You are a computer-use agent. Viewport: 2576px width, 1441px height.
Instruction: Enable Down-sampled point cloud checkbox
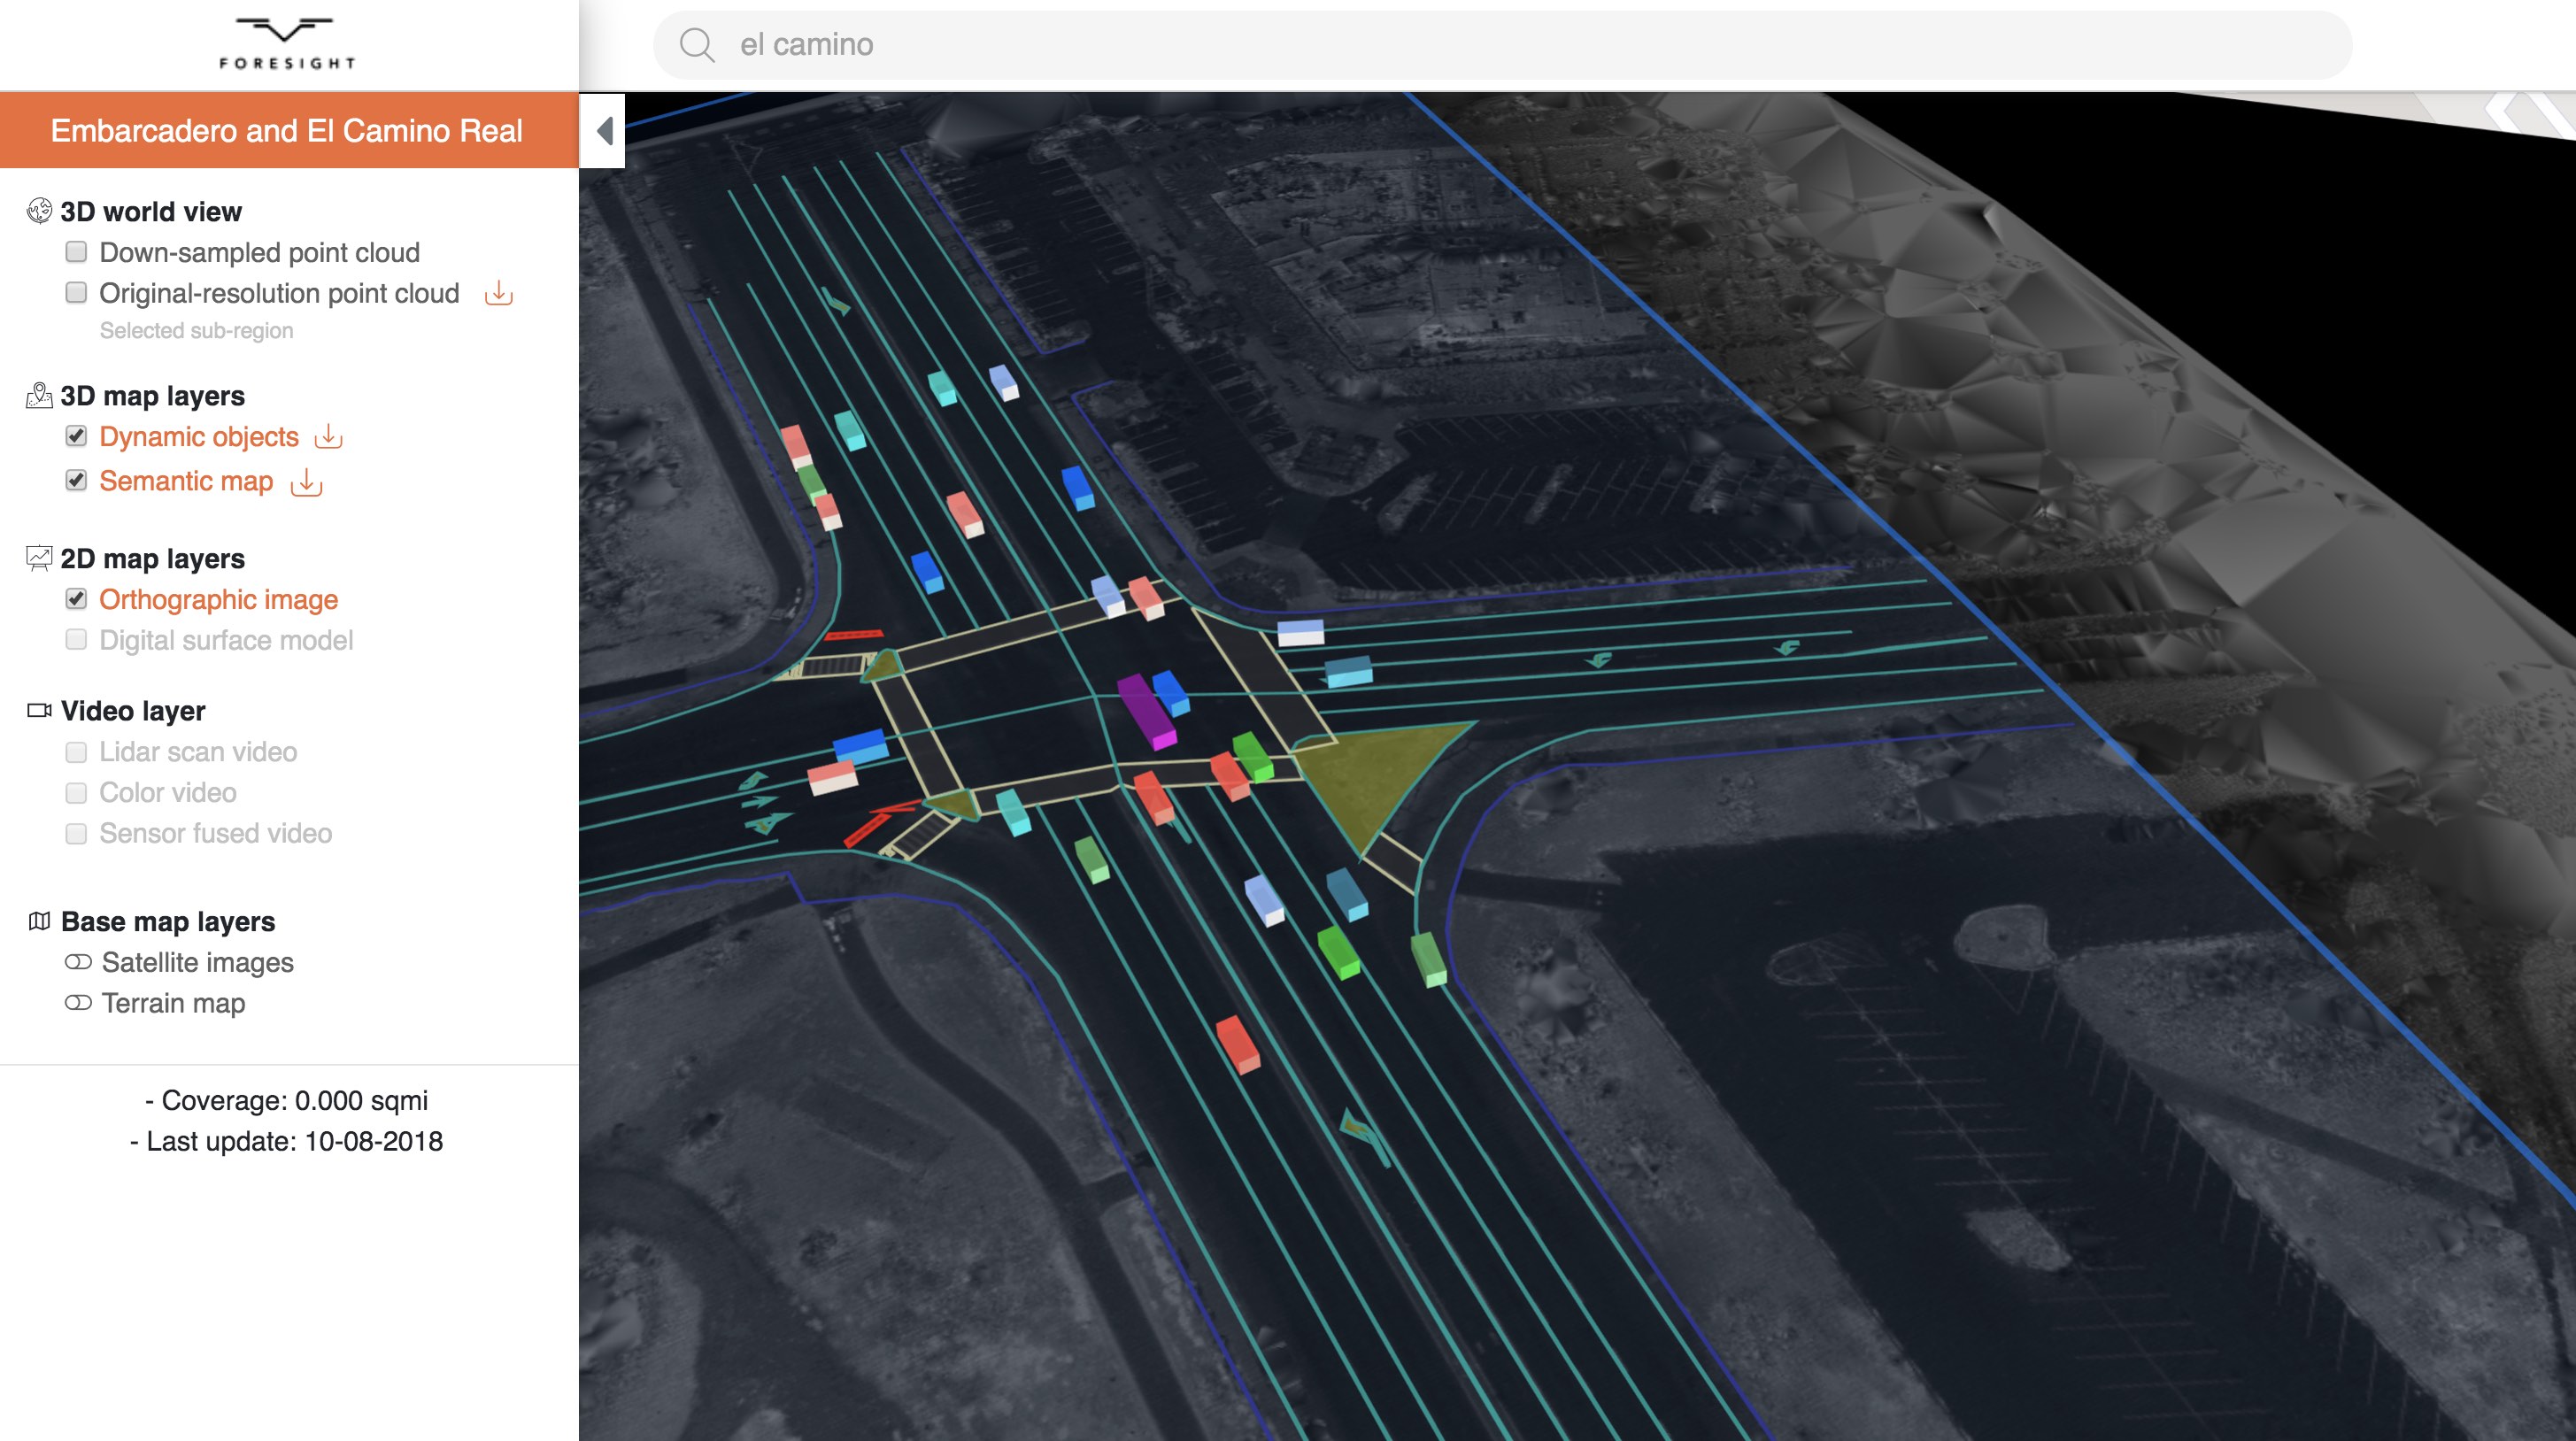(76, 252)
